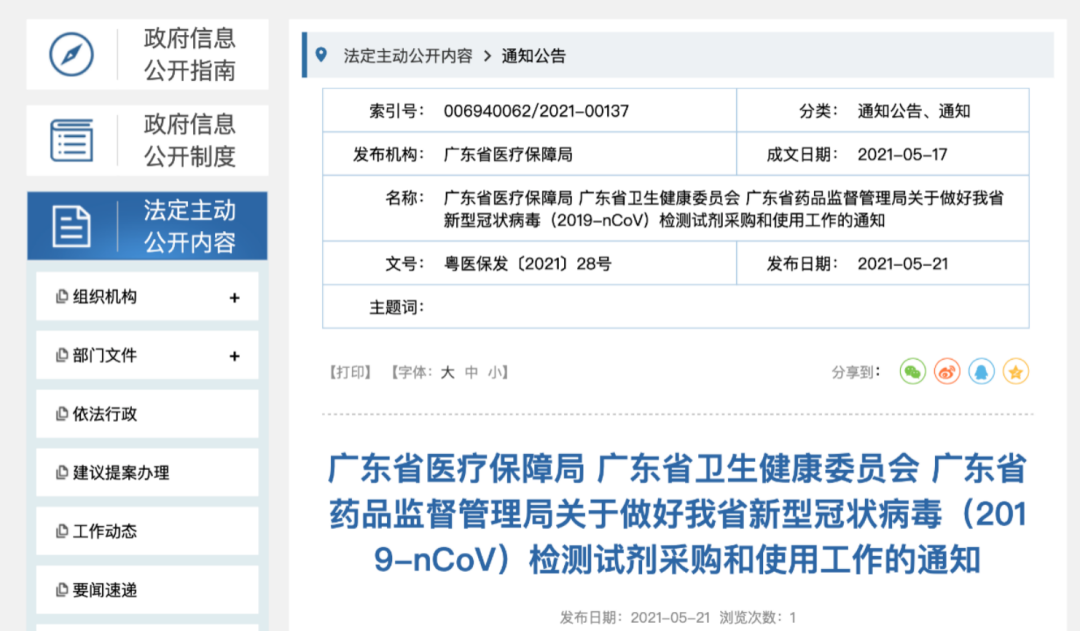The width and height of the screenshot is (1080, 631).
Task: Select the document icon in 法定主动公开内容
Action: (x=68, y=225)
